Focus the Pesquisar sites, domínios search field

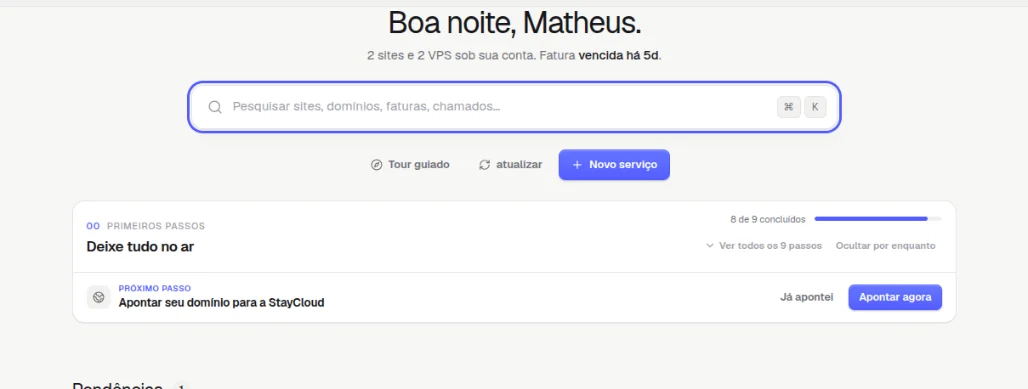pyautogui.click(x=514, y=107)
